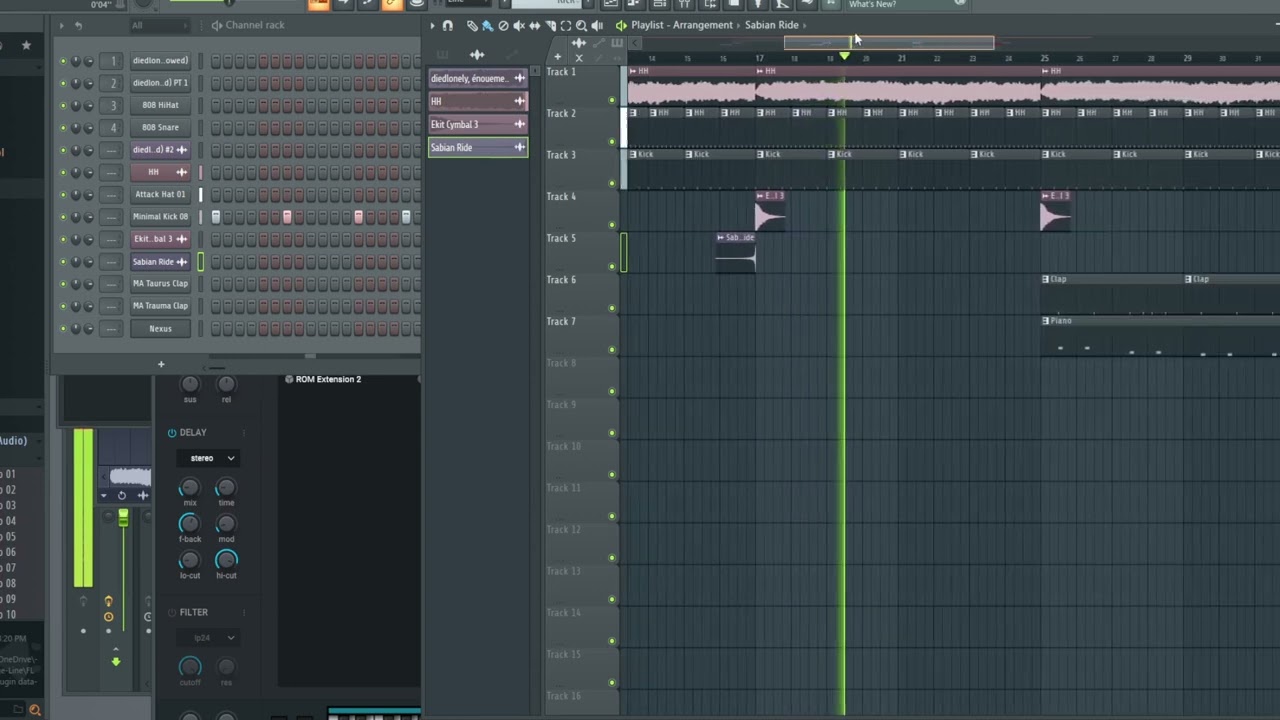This screenshot has width=1280, height=720.
Task: Toggle the playlist magnet snap icon
Action: coord(447,25)
